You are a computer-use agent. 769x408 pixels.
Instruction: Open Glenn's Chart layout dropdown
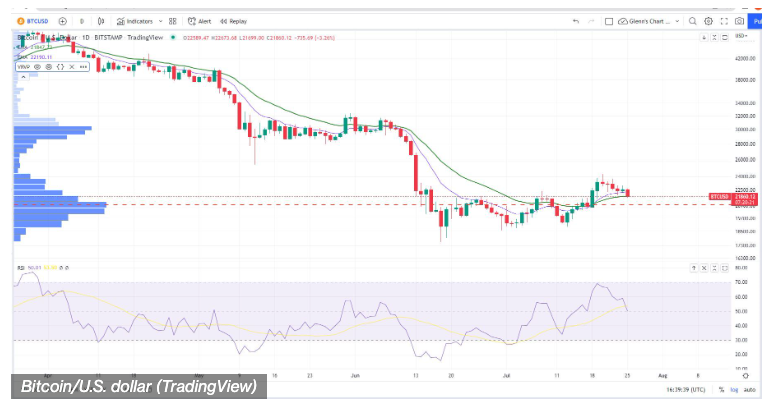649,21
